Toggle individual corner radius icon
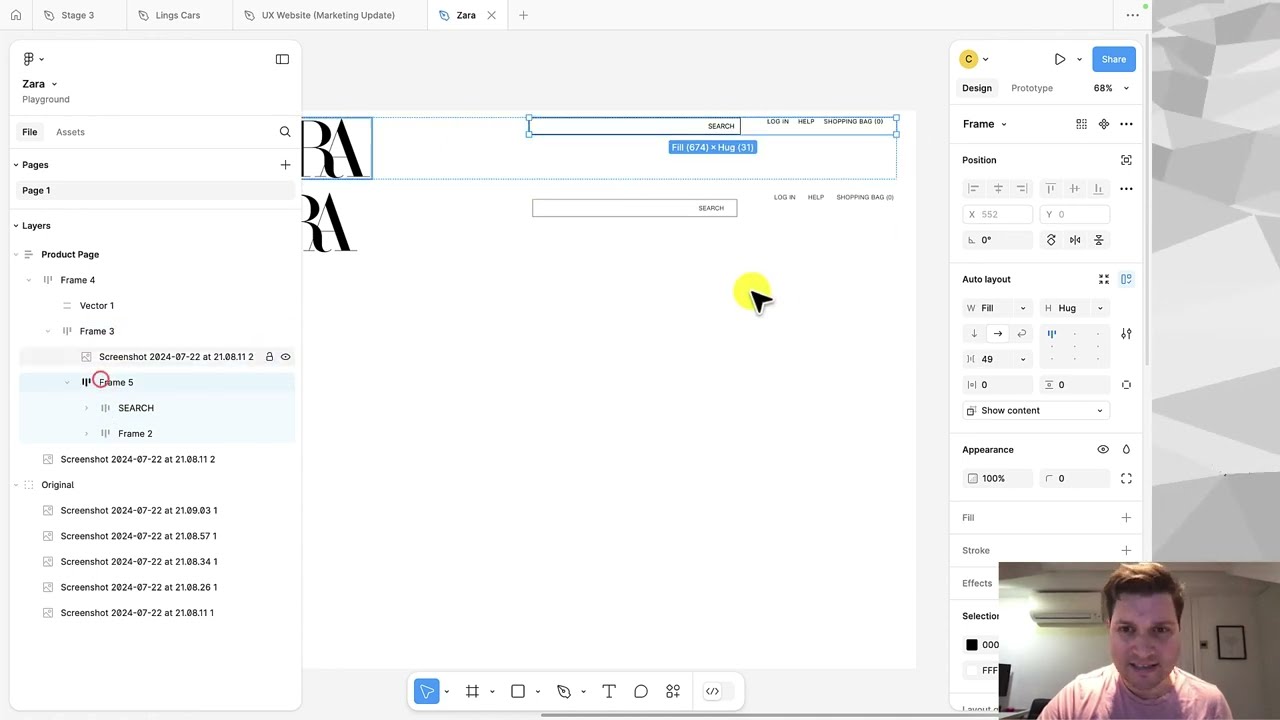The width and height of the screenshot is (1280, 720). [x=1126, y=479]
